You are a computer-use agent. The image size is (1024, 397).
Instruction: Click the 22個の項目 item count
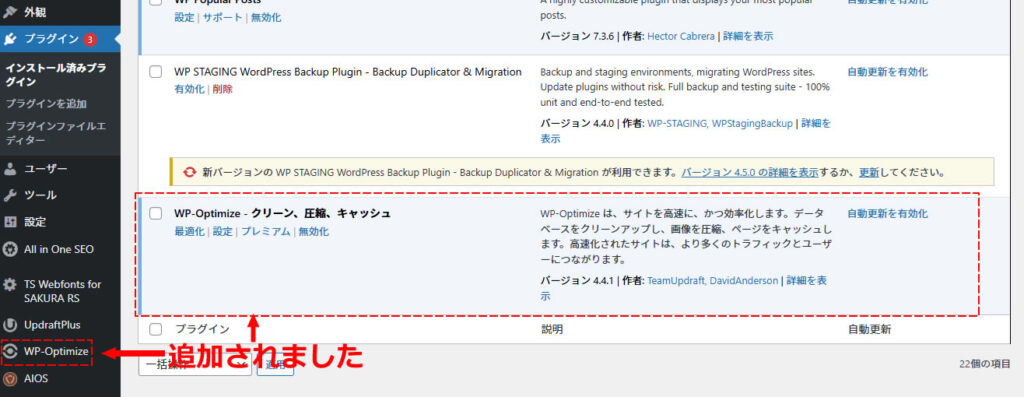[x=985, y=364]
